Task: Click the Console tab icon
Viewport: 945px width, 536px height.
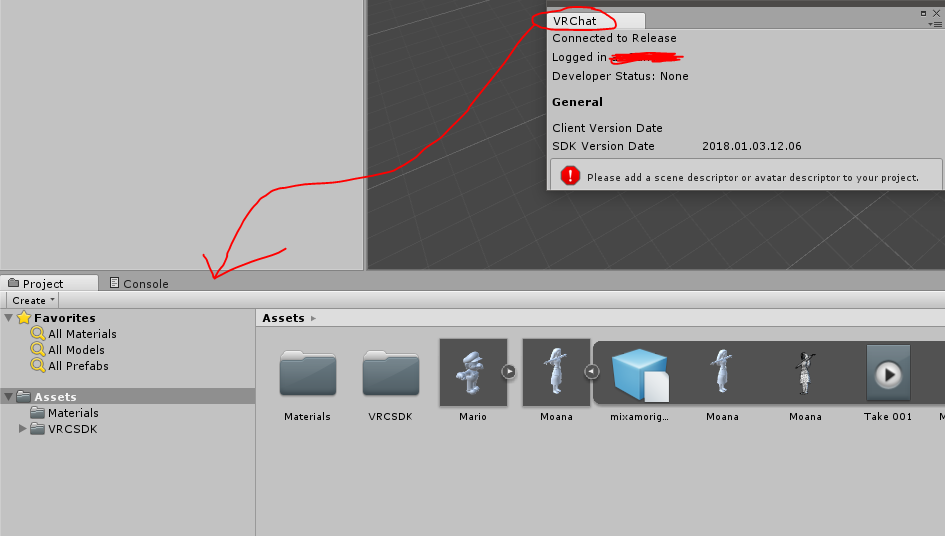Action: click(114, 282)
